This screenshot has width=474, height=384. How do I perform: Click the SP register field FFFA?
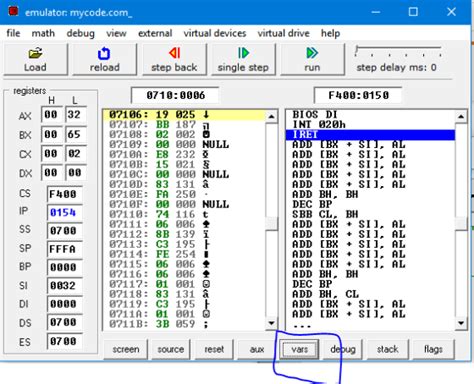click(x=64, y=249)
